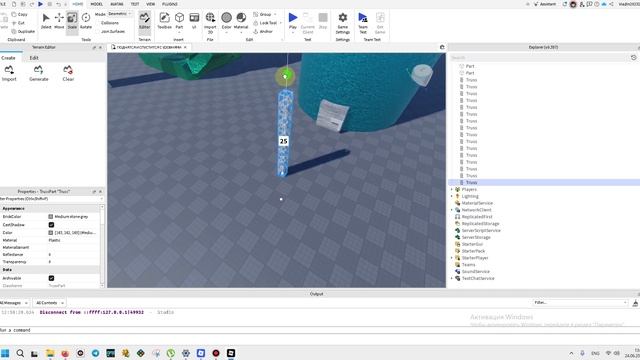Open All Messages output filter dropdown
Viewport: 640px width, 360px height.
(x=13, y=303)
